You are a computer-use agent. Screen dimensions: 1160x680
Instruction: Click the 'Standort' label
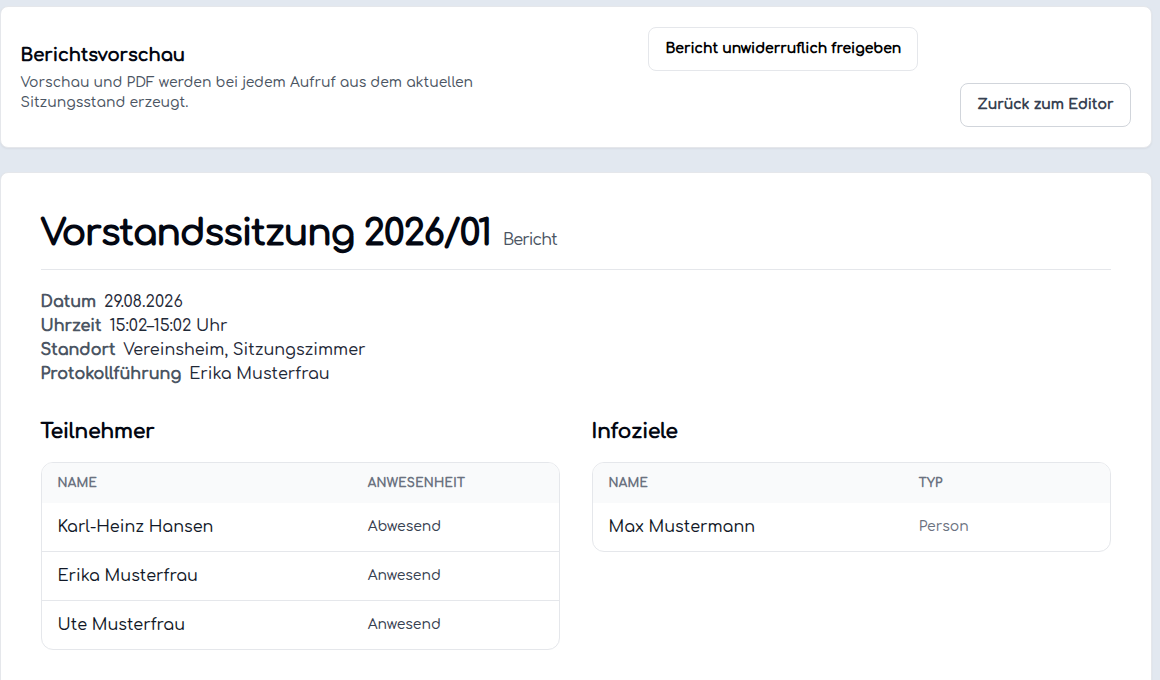[78, 349]
